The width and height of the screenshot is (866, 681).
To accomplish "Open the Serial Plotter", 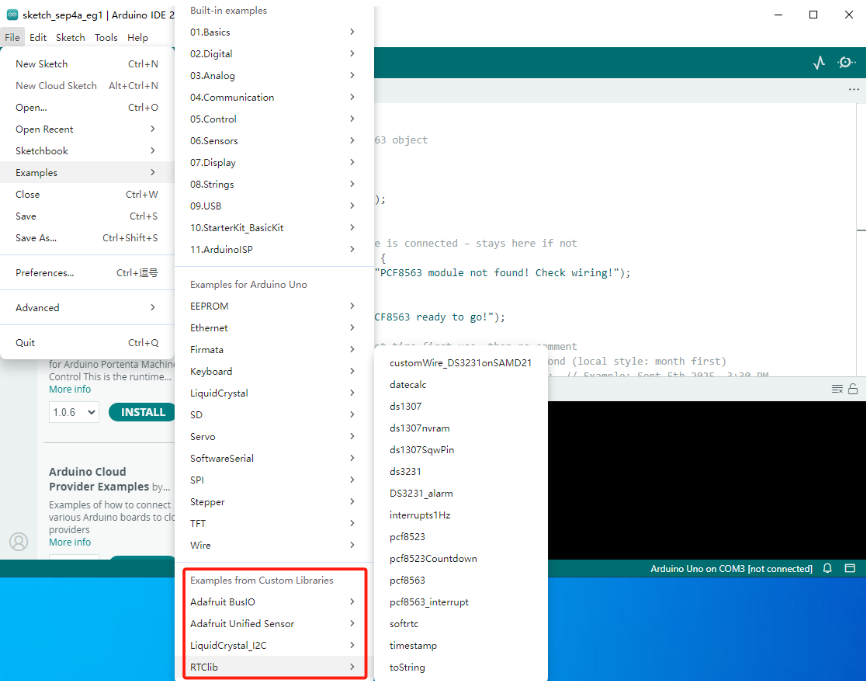I will (x=819, y=62).
